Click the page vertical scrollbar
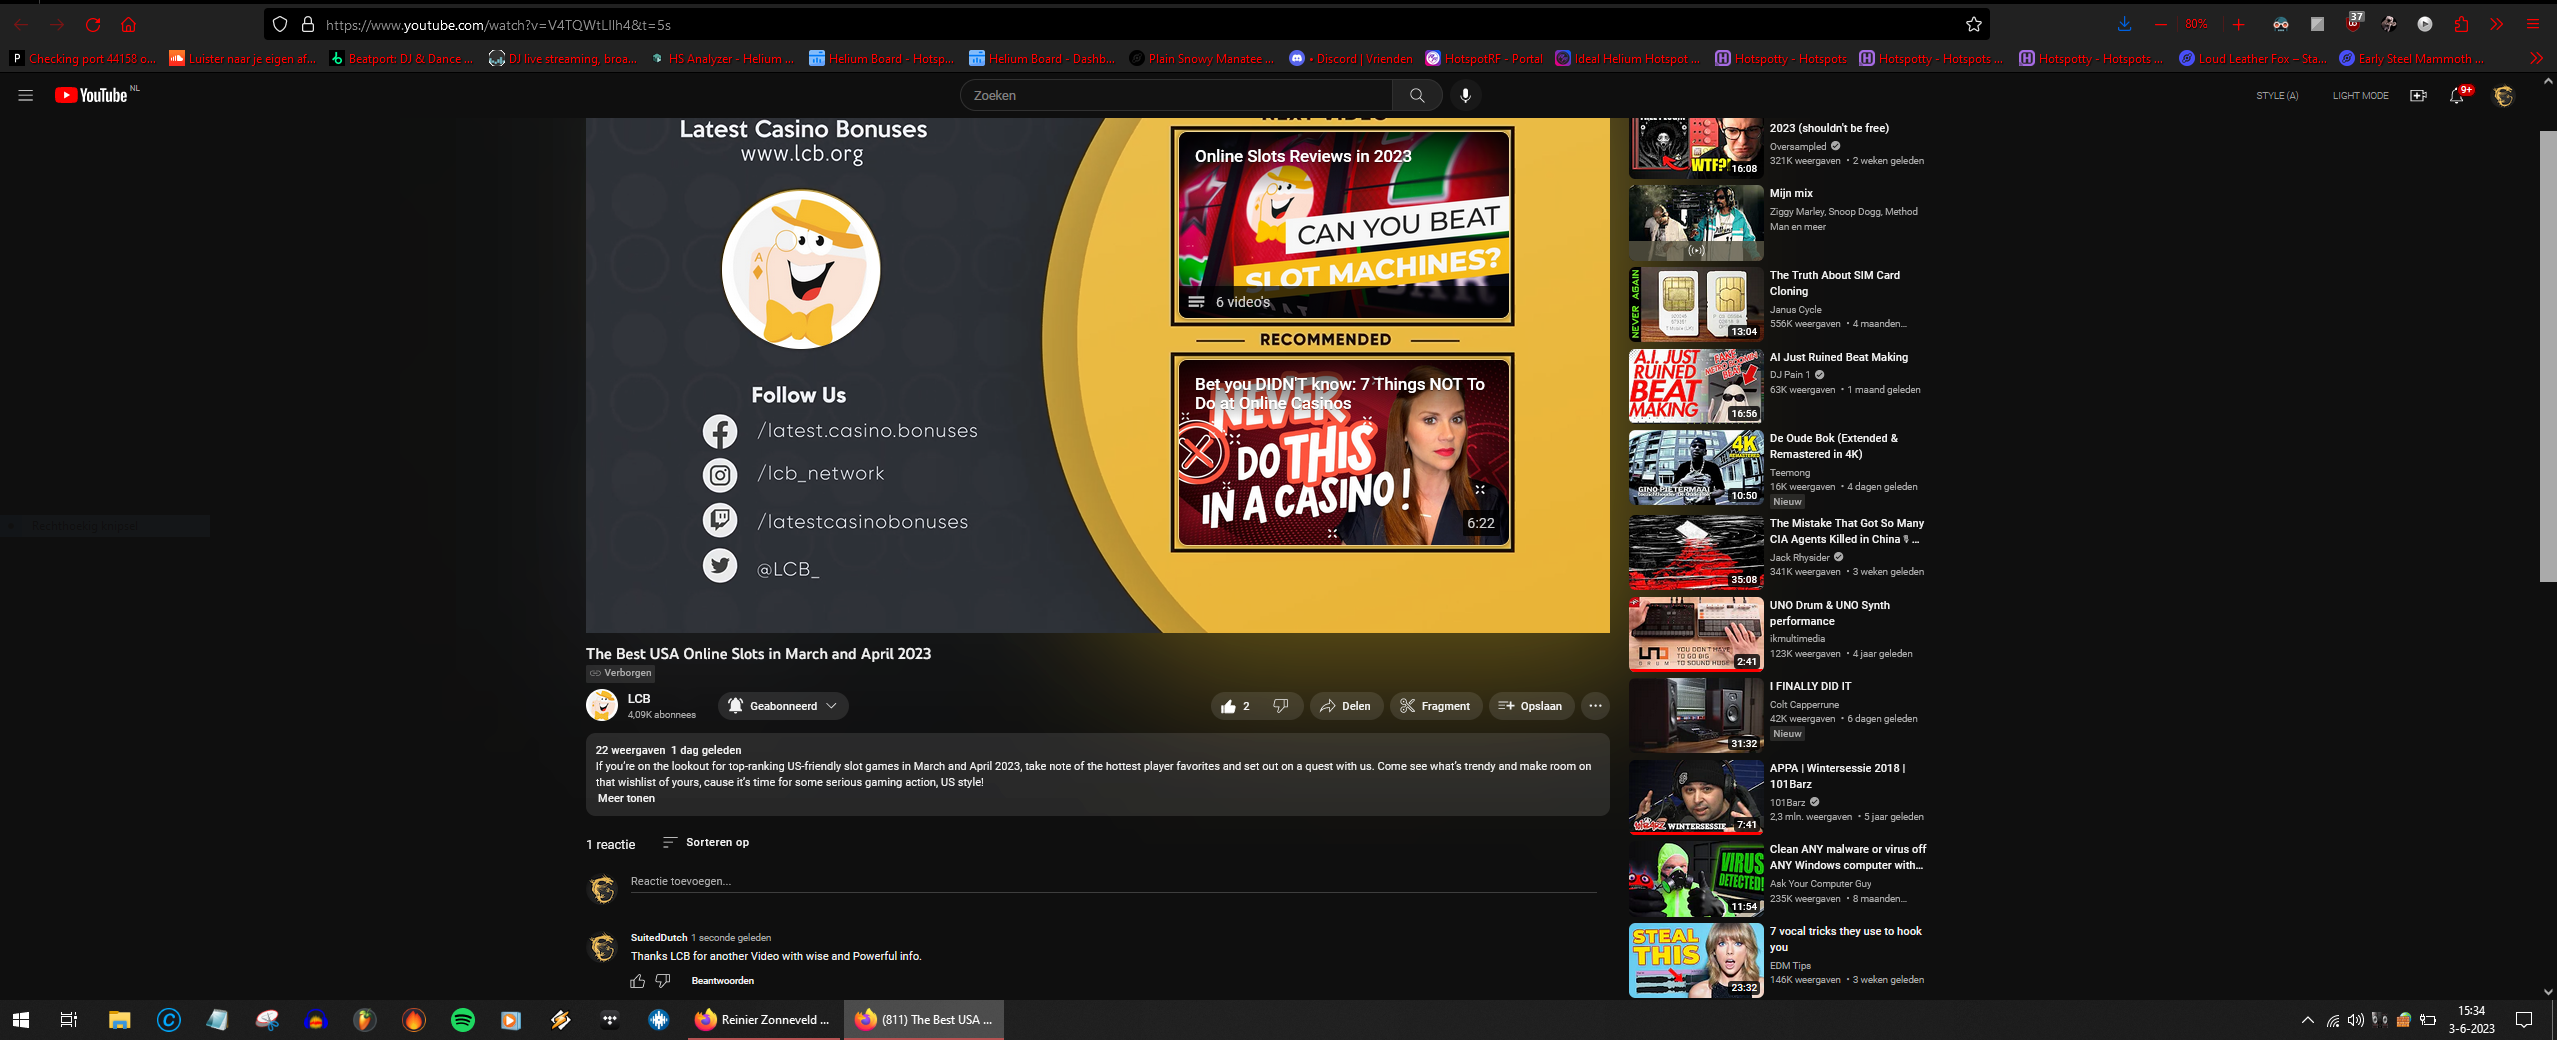The height and width of the screenshot is (1040, 2557). (x=2547, y=355)
